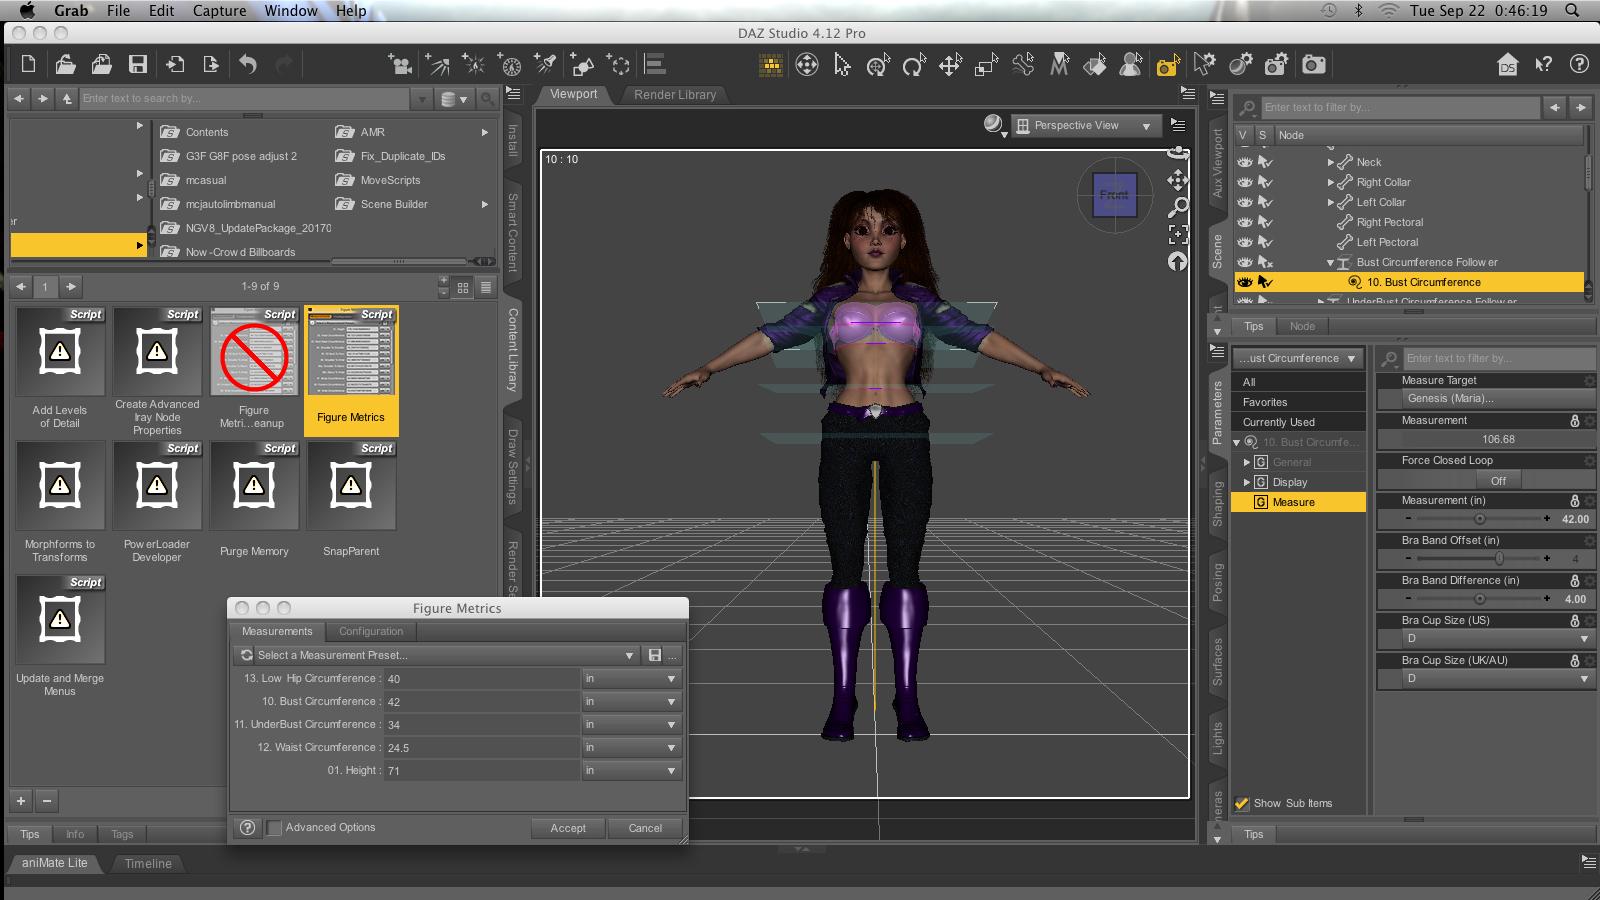
Task: Select the Universal manipulator tool
Action: 878,65
